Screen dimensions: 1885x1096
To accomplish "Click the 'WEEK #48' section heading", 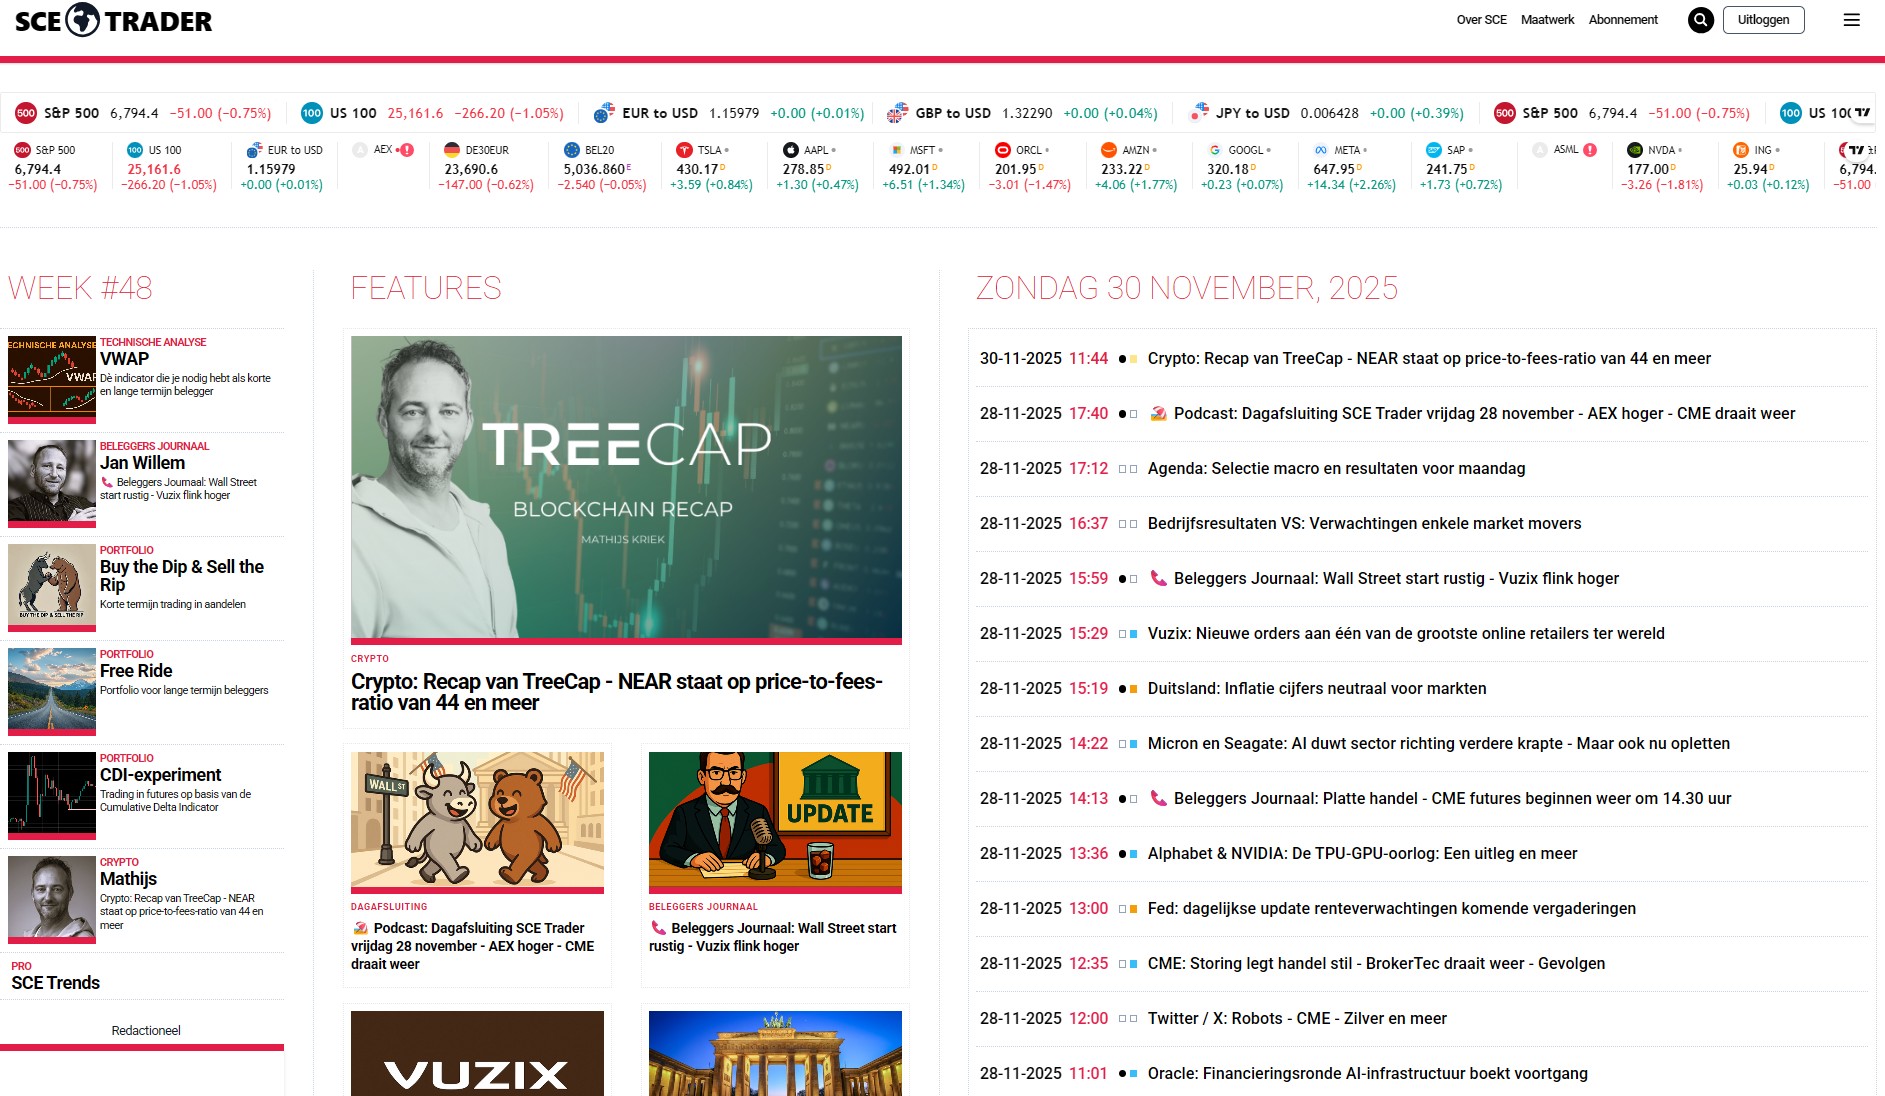I will pos(80,288).
